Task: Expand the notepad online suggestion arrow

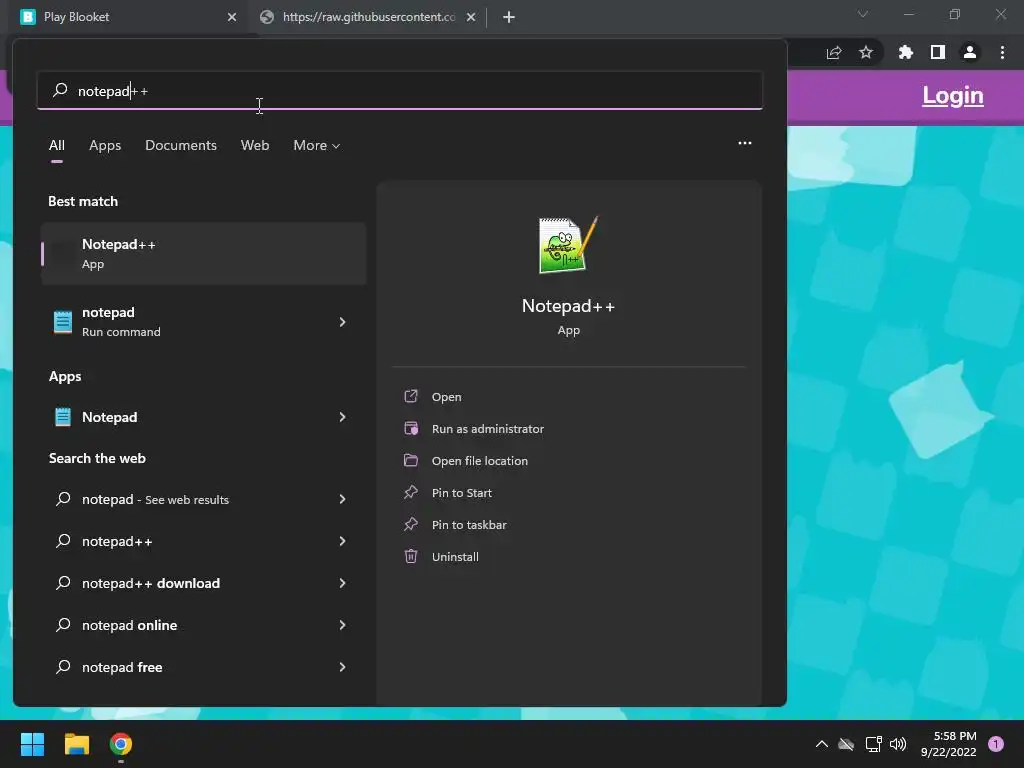Action: click(x=342, y=625)
